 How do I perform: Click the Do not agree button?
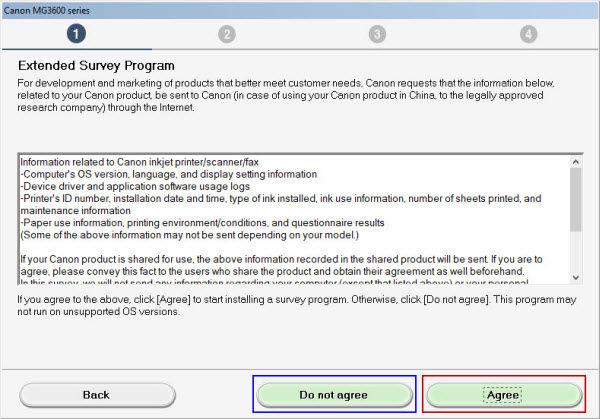tap(334, 395)
